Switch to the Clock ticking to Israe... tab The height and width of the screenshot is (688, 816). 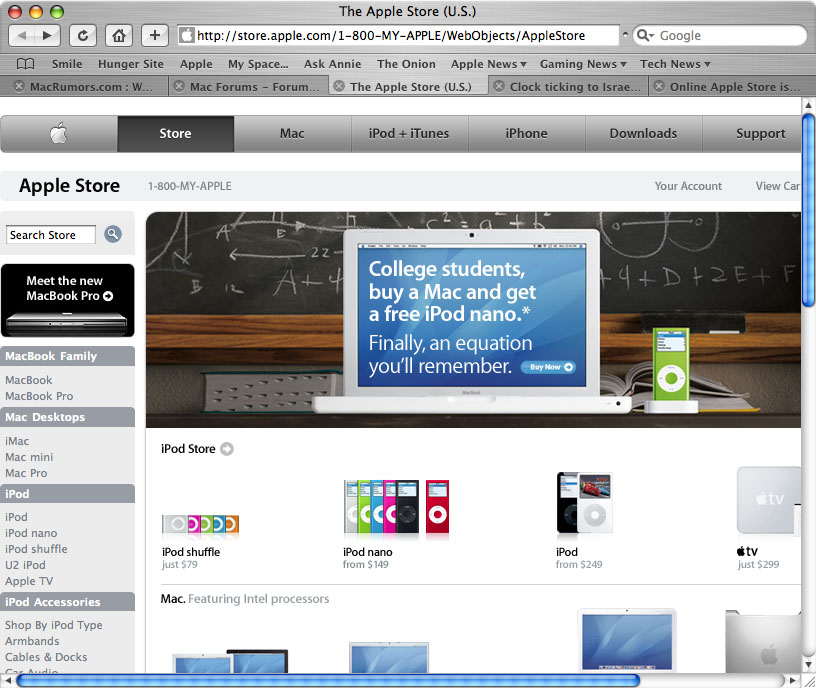pyautogui.click(x=575, y=86)
